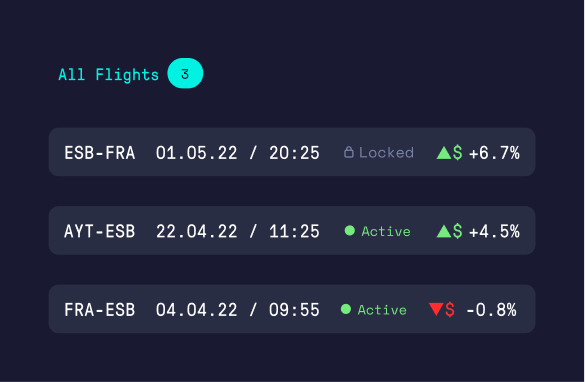This screenshot has width=585, height=382.
Task: Click red dollar sign on FRA-ESB row
Action: click(450, 310)
